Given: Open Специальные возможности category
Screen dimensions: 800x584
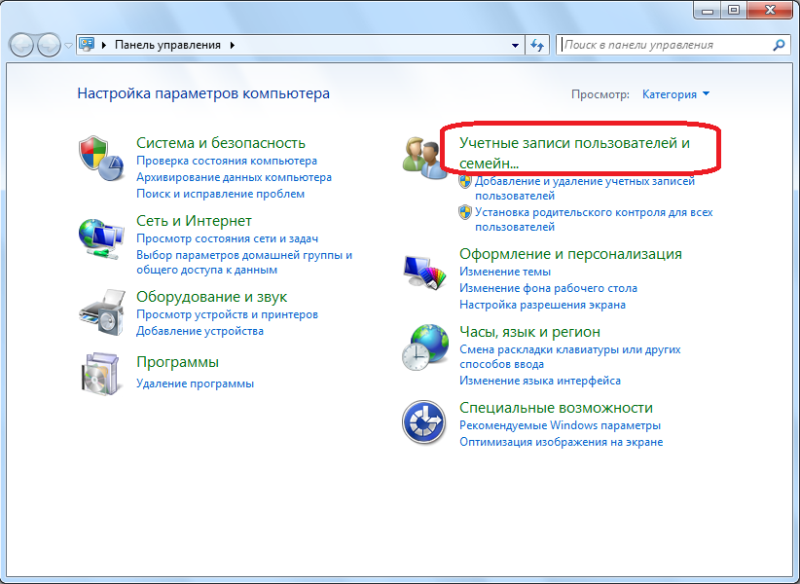Looking at the screenshot, I should pos(556,408).
